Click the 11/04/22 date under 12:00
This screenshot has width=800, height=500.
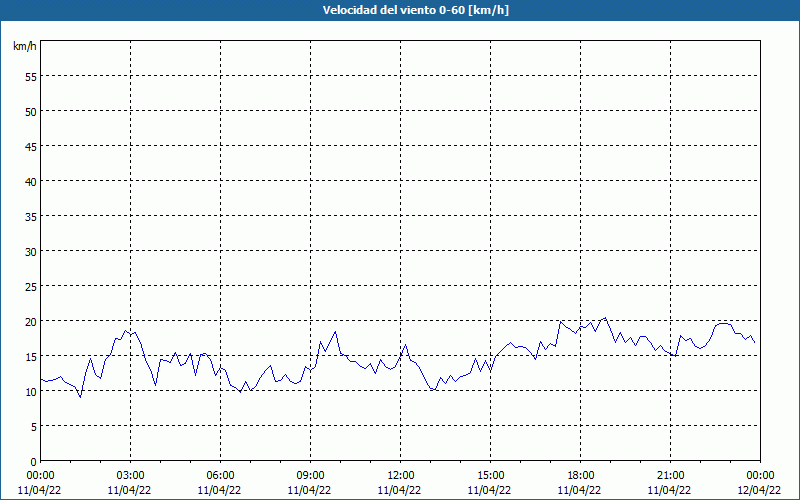coord(399,490)
